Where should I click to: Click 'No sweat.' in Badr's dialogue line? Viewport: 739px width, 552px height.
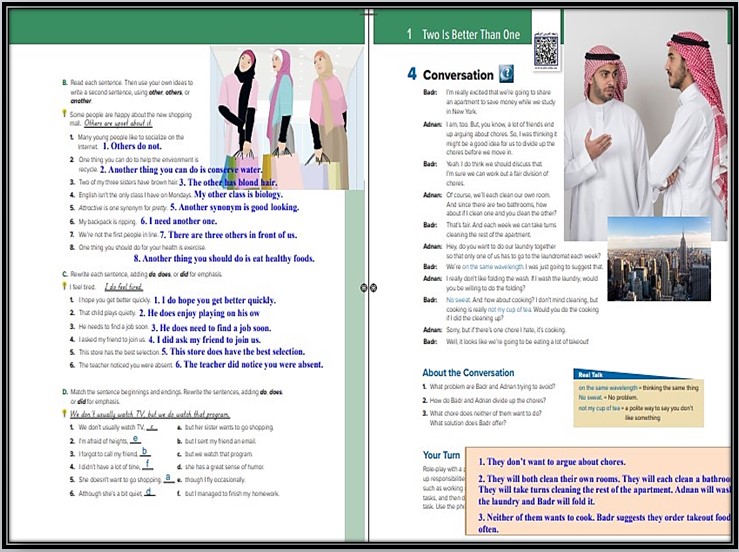pos(458,300)
